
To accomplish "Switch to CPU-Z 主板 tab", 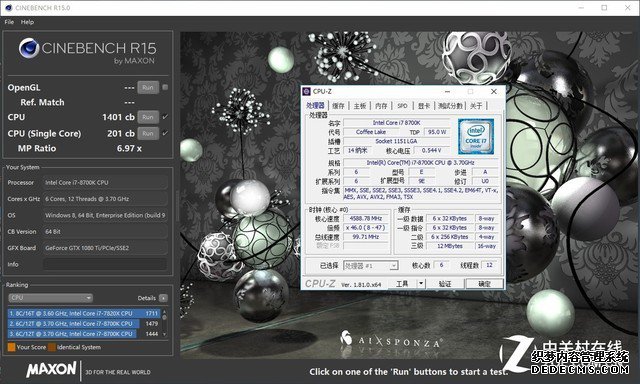I will [360, 106].
